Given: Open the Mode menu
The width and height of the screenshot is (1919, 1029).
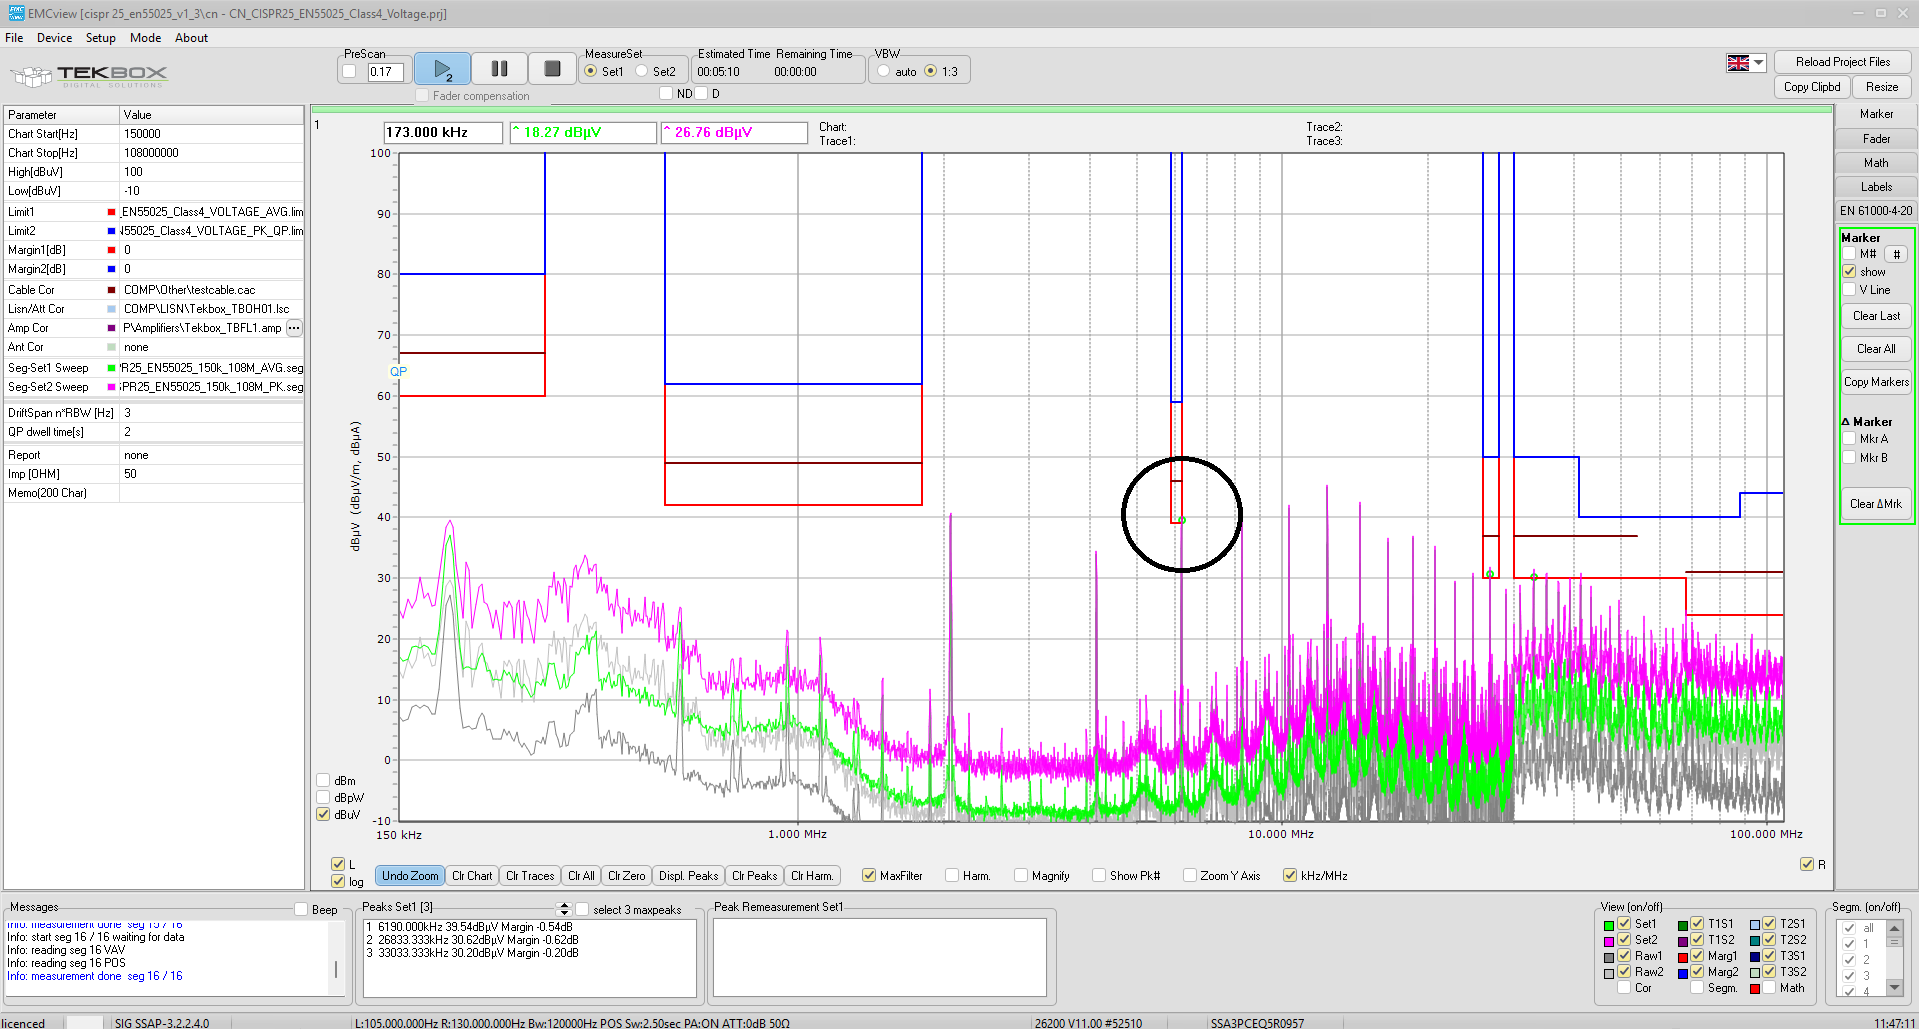Looking at the screenshot, I should [x=145, y=38].
